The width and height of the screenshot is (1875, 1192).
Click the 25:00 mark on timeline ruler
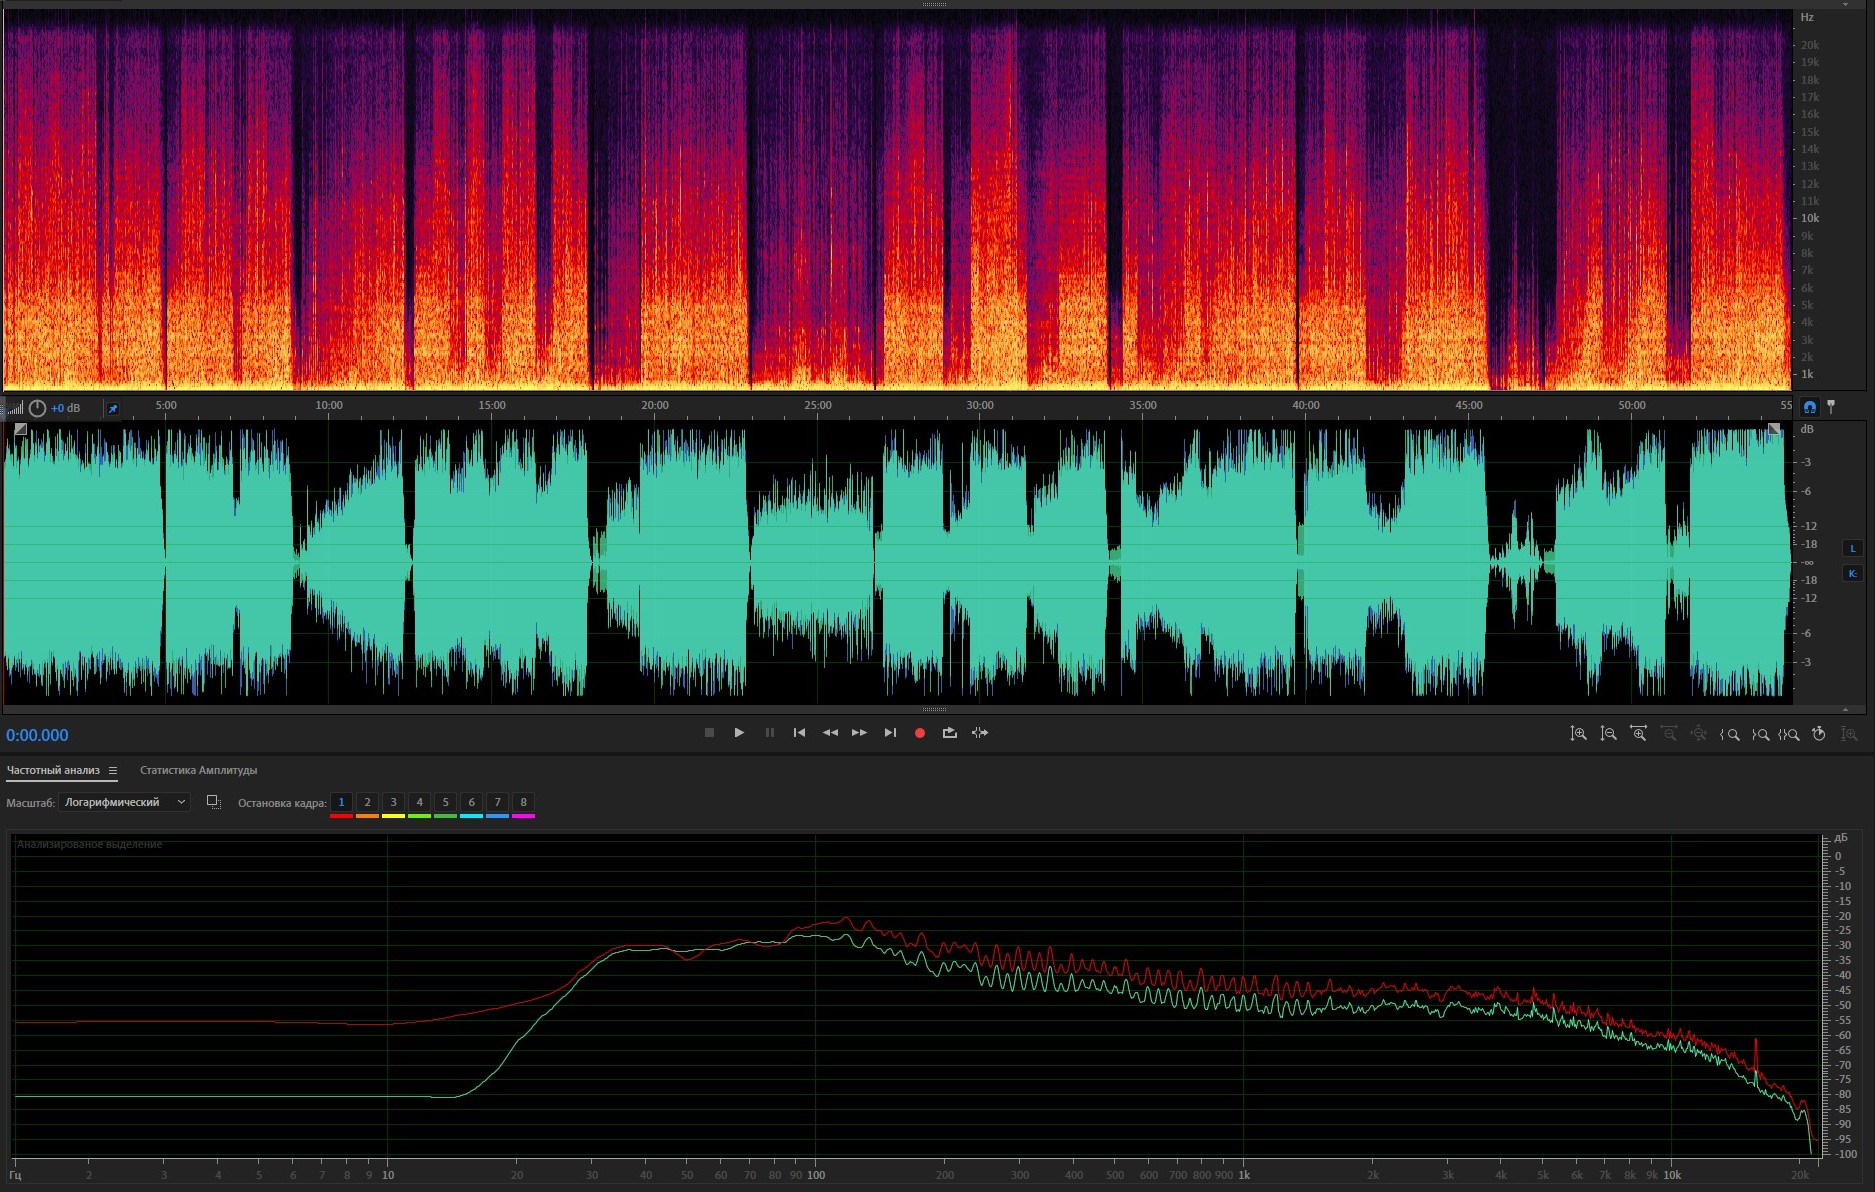pos(817,405)
